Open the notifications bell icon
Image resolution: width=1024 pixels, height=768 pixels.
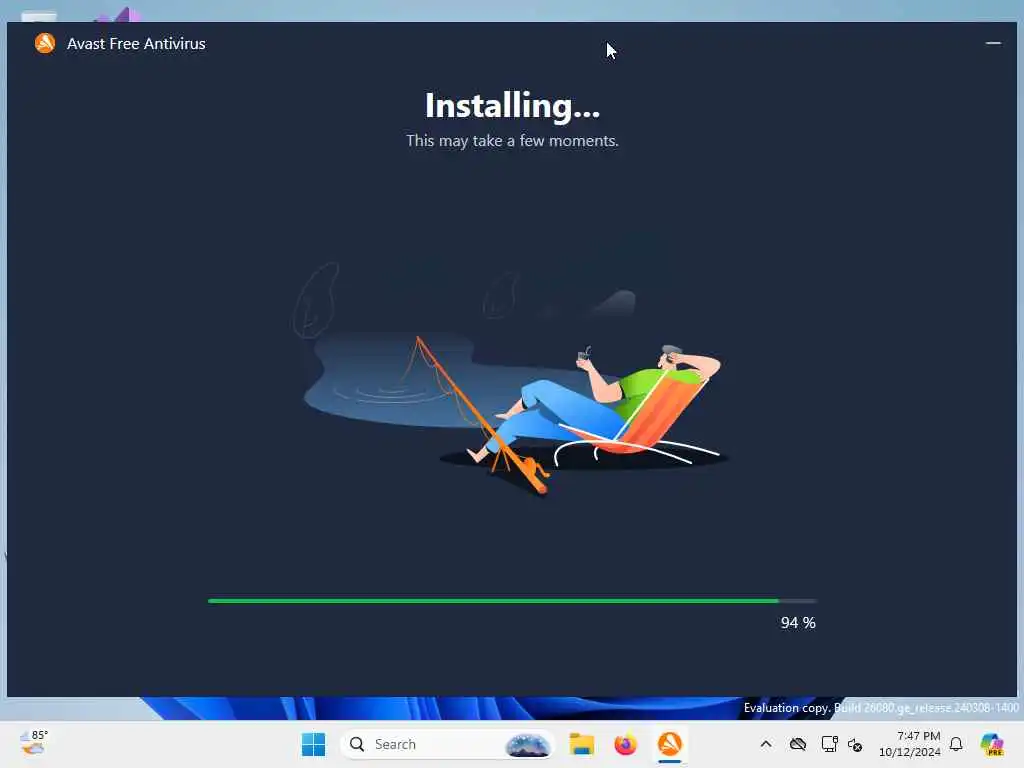[955, 744]
